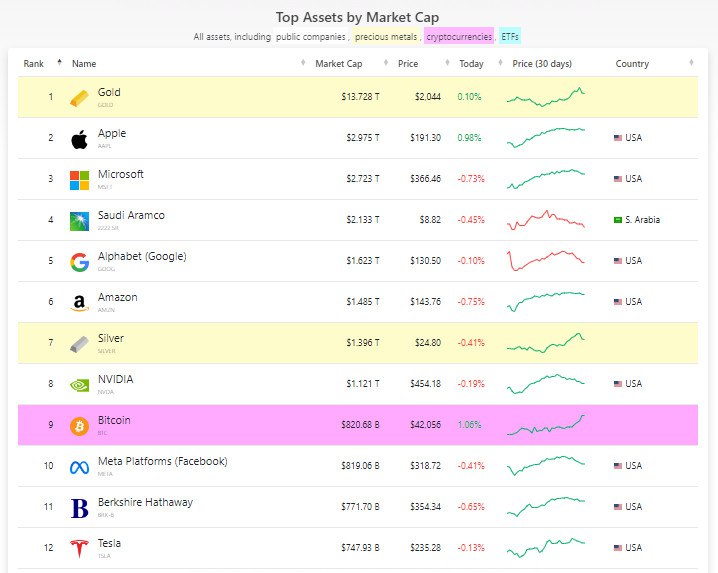Sort by Market Cap column arrow

tap(386, 62)
